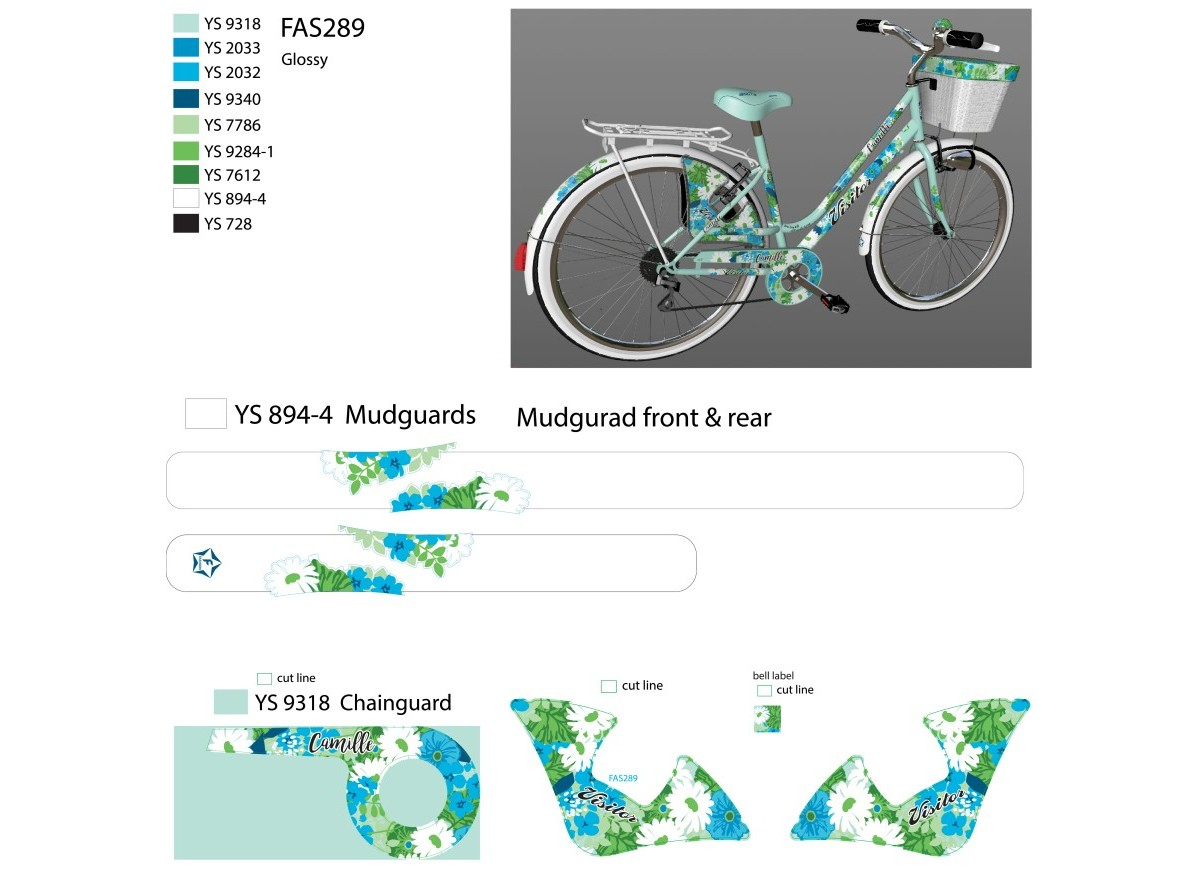
Task: Click the YS 7612 dark green swatch
Action: click(186, 175)
